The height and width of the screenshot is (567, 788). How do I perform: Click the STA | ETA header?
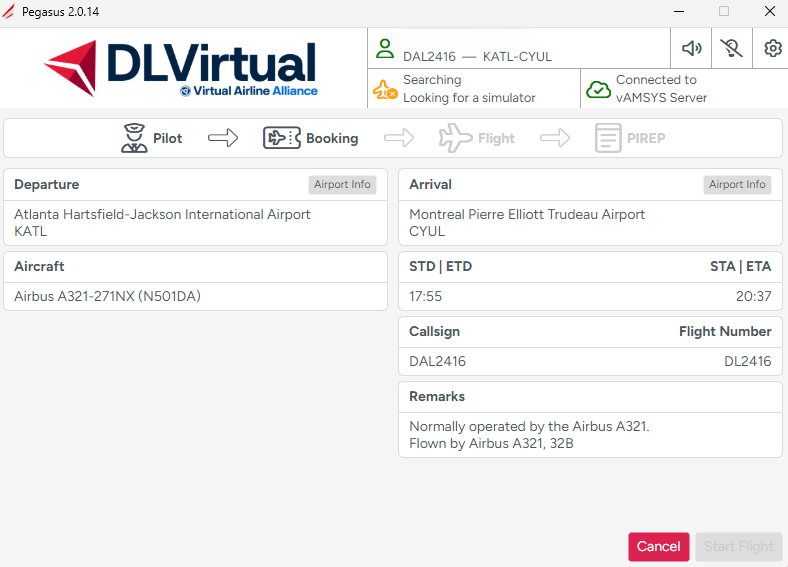pos(741,266)
